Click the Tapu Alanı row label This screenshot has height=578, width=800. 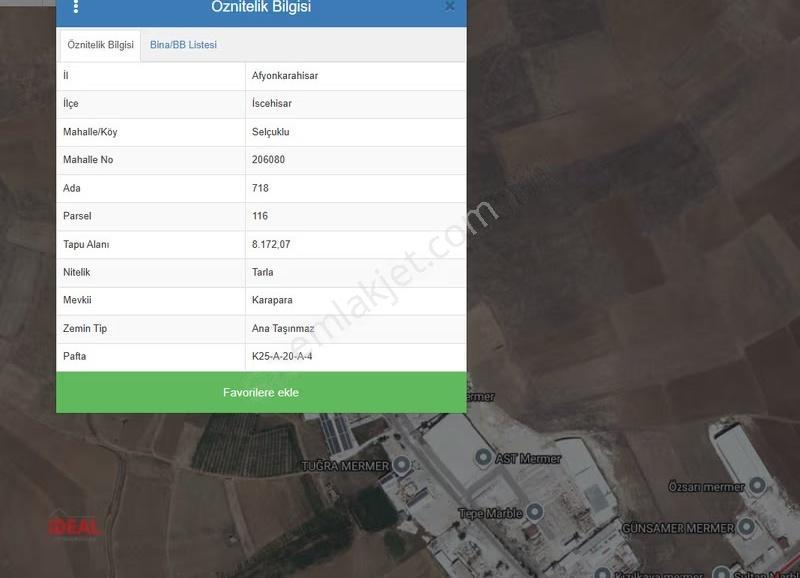[86, 244]
